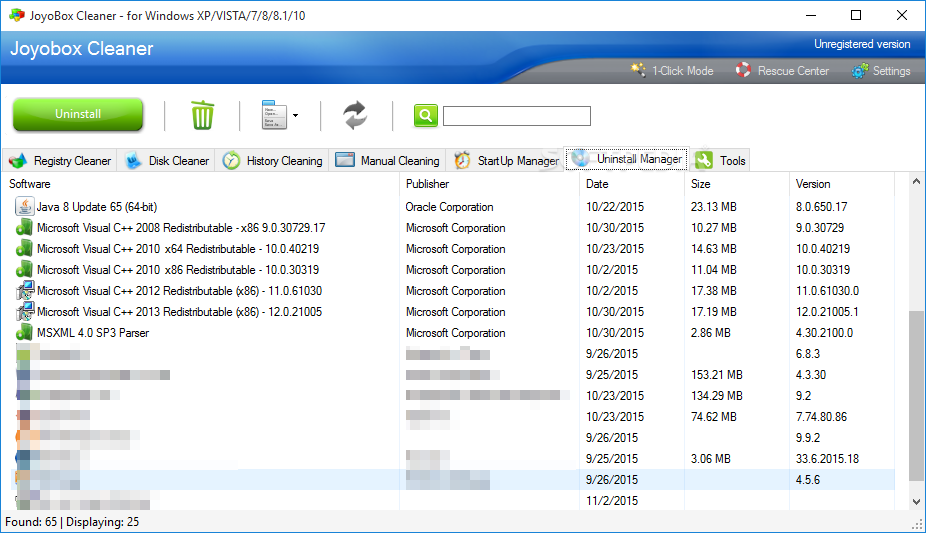
Task: Select the Uninstall Manager tab
Action: (627, 159)
